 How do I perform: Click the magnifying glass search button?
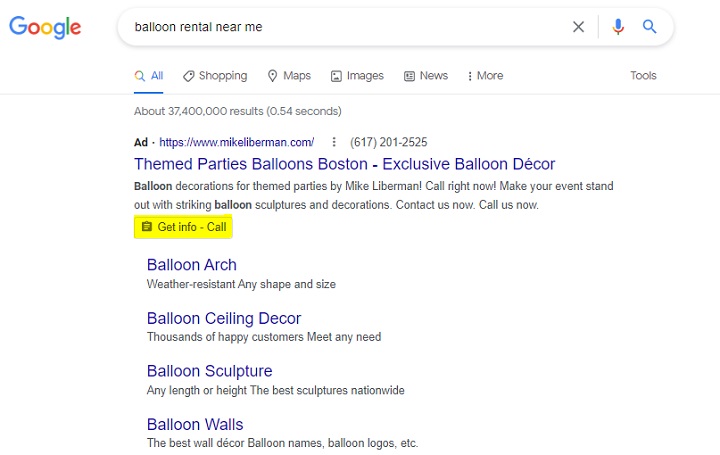click(x=650, y=27)
